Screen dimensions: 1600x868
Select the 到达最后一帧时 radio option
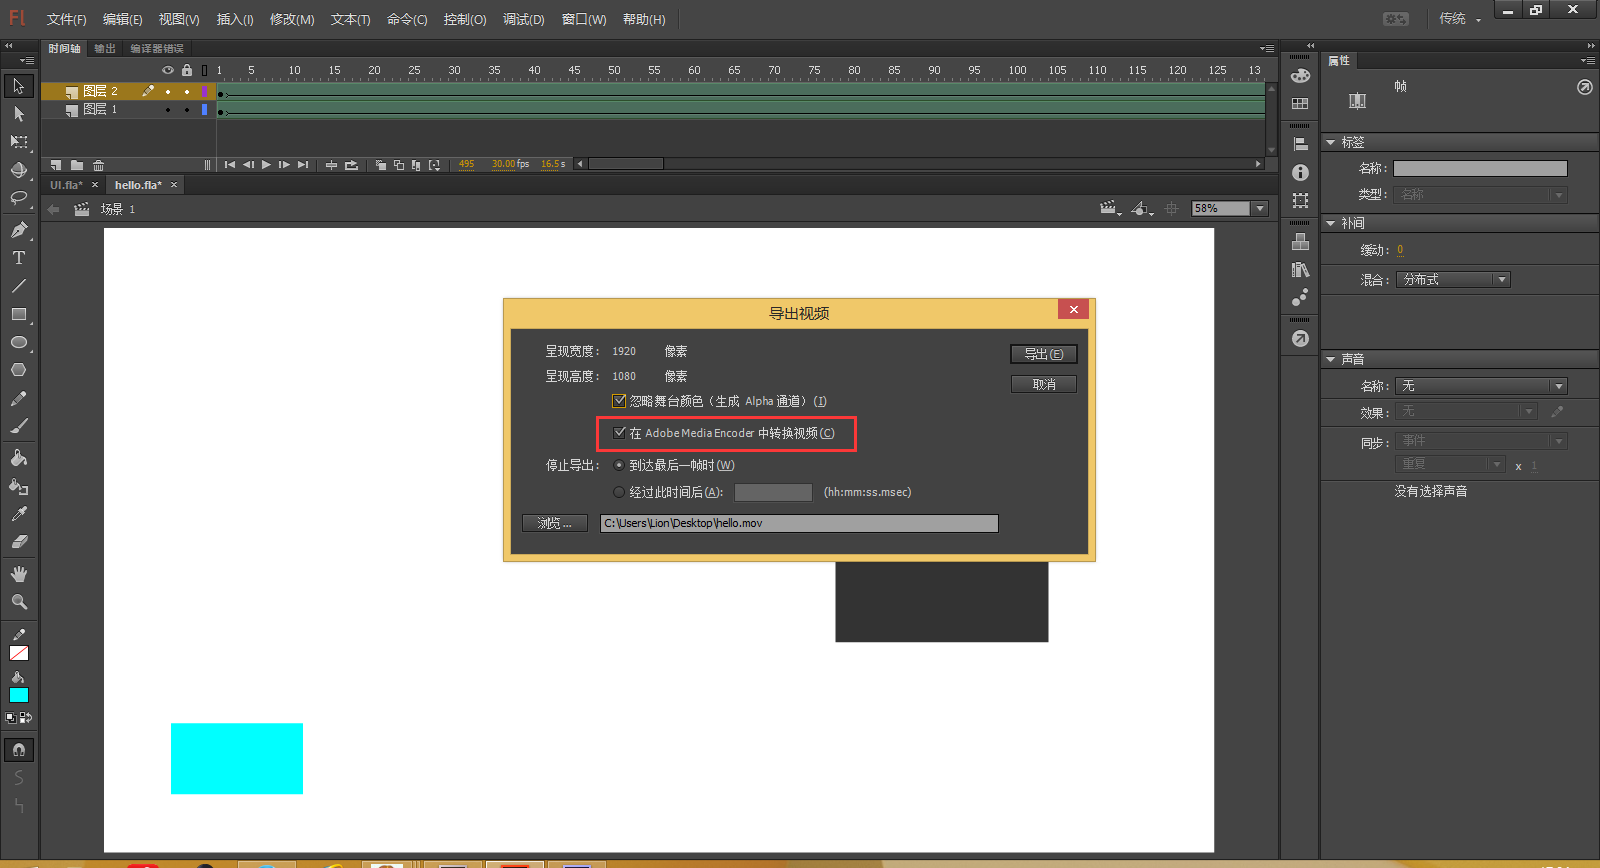(619, 465)
